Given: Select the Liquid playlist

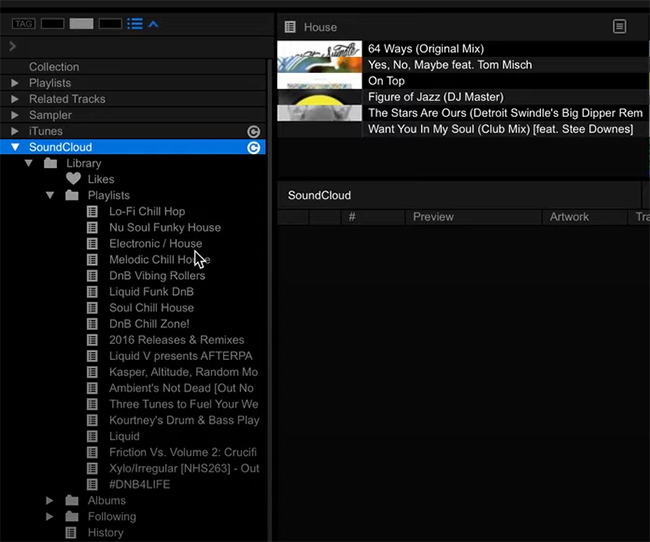Looking at the screenshot, I should pyautogui.click(x=124, y=436).
